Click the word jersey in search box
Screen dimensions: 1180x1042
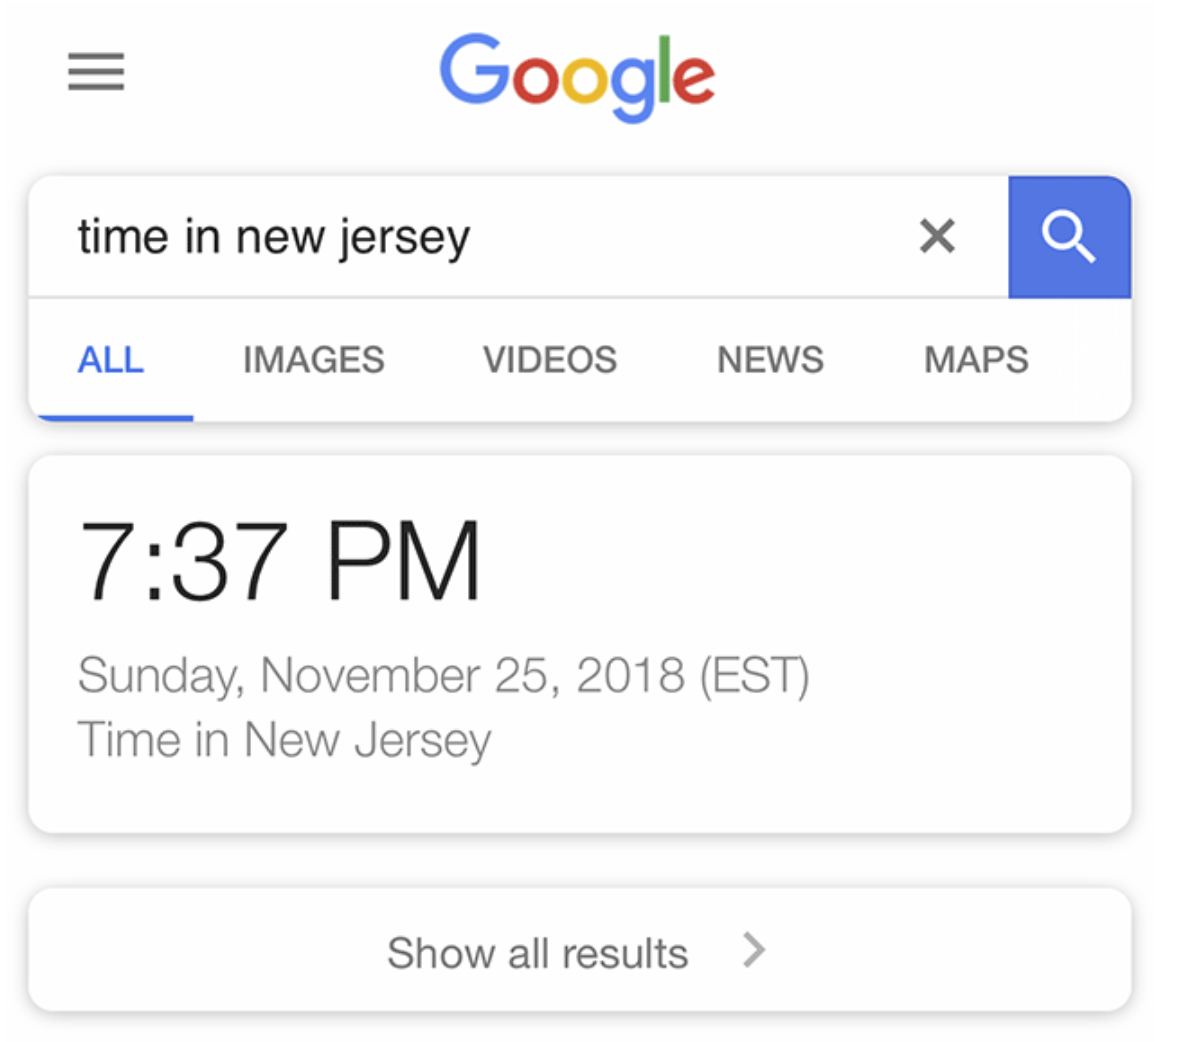tap(404, 237)
